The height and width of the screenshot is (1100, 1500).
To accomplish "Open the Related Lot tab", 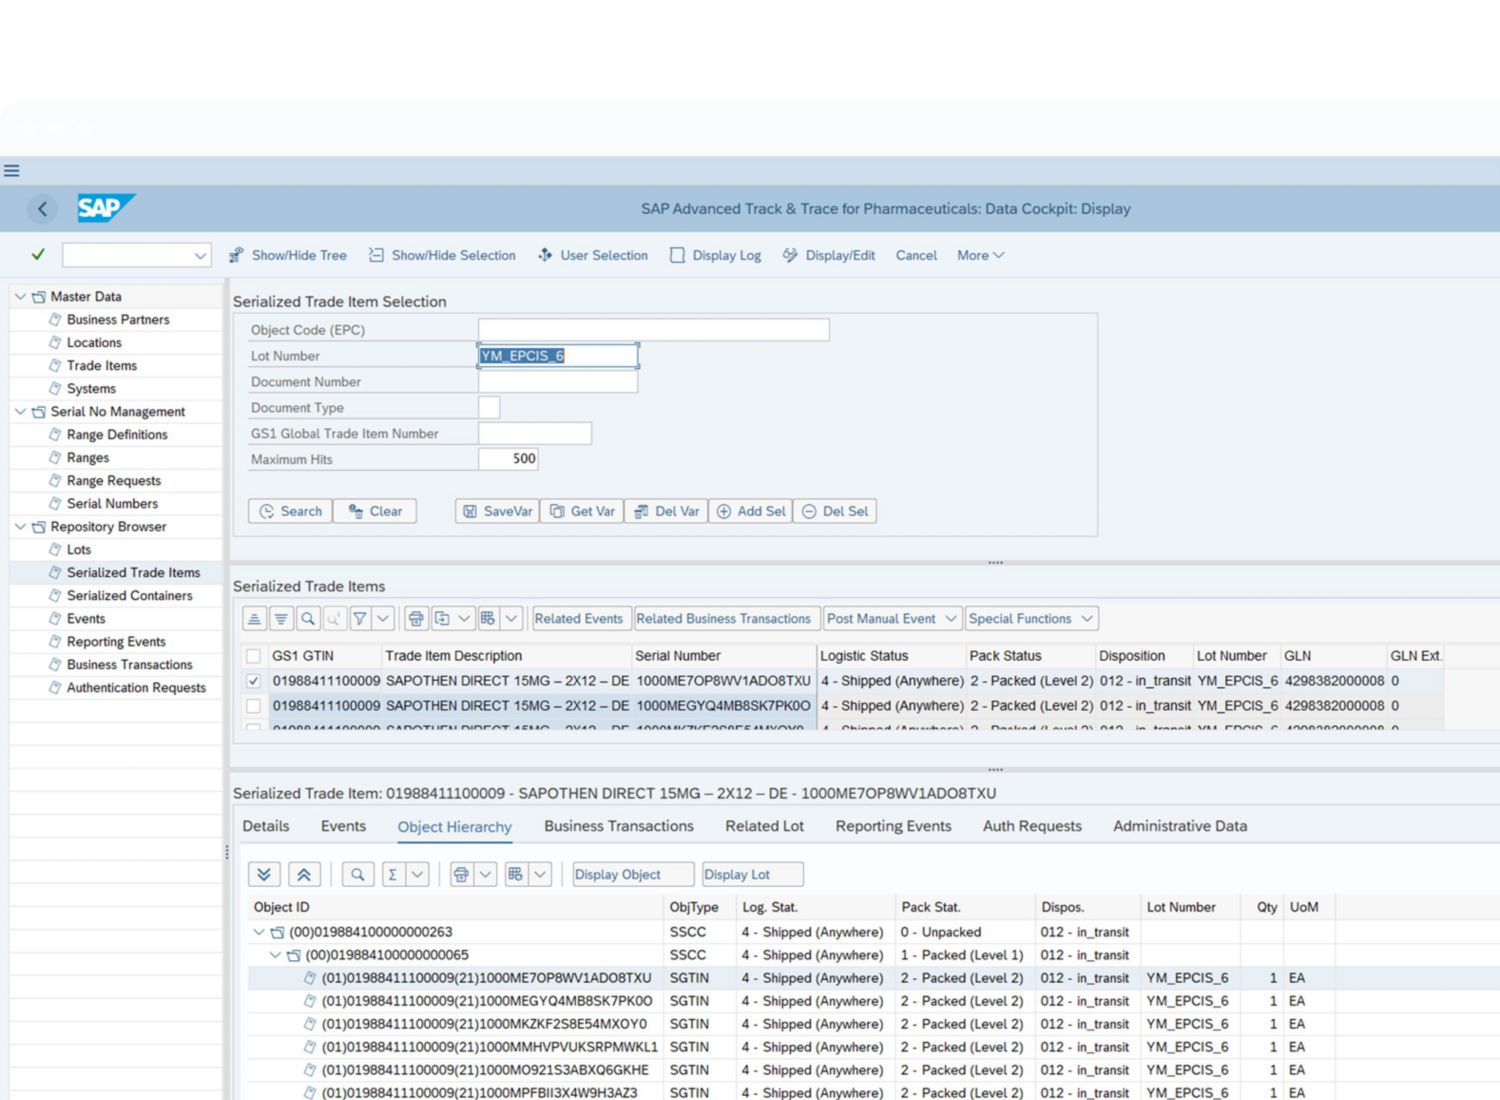I will pyautogui.click(x=764, y=826).
